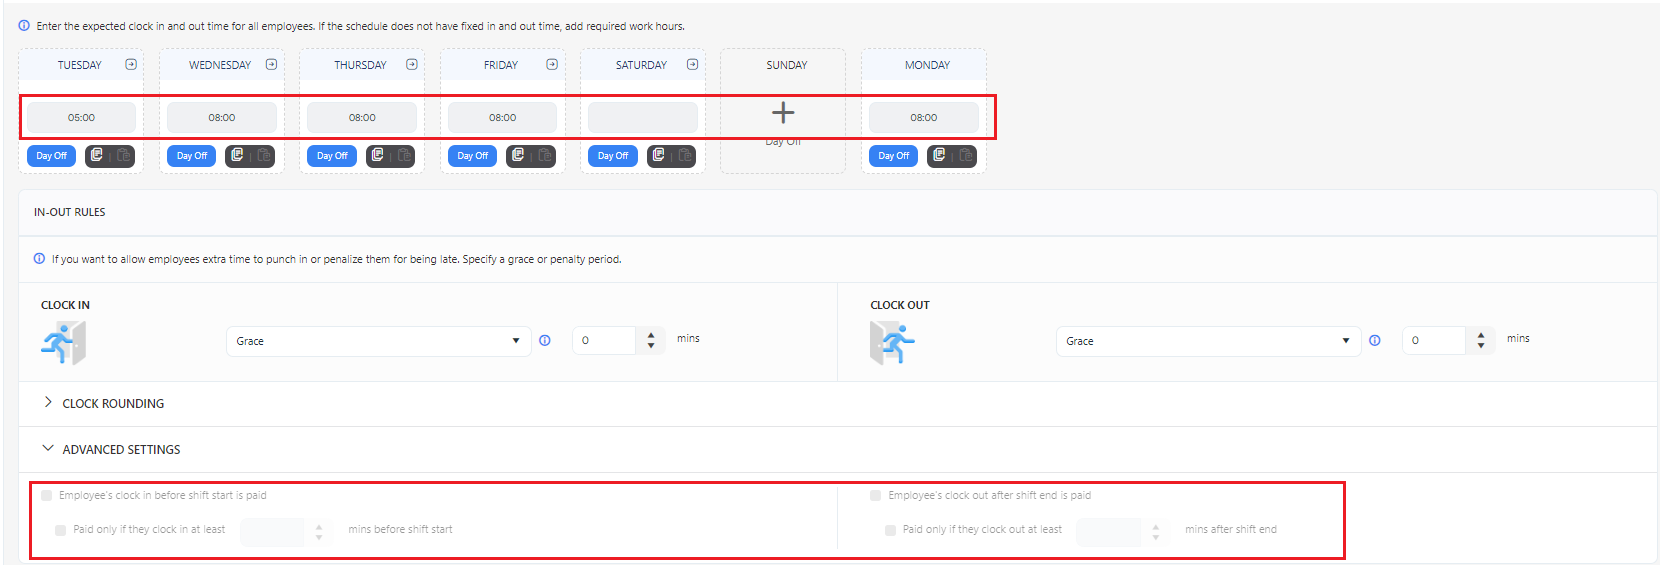Copy Tuesday's schedule with the copy icon

tap(97, 155)
